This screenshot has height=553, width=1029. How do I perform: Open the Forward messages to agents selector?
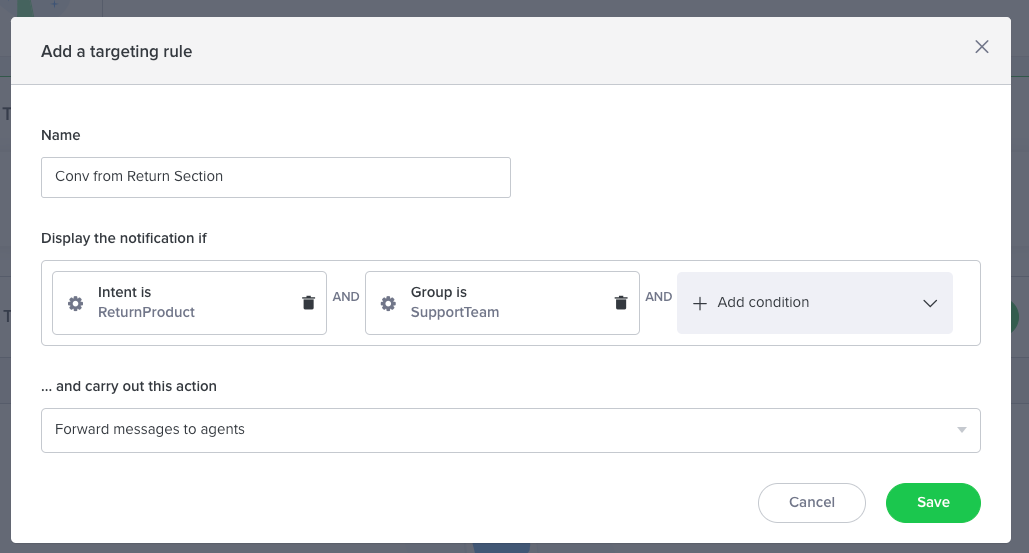(500, 430)
